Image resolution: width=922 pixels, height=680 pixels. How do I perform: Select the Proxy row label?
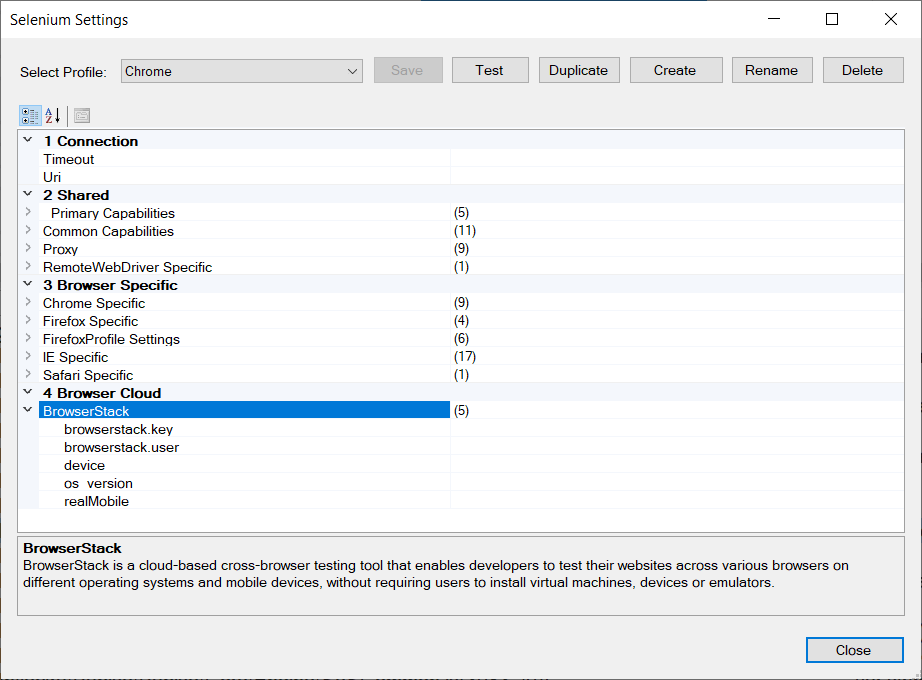pyautogui.click(x=60, y=249)
